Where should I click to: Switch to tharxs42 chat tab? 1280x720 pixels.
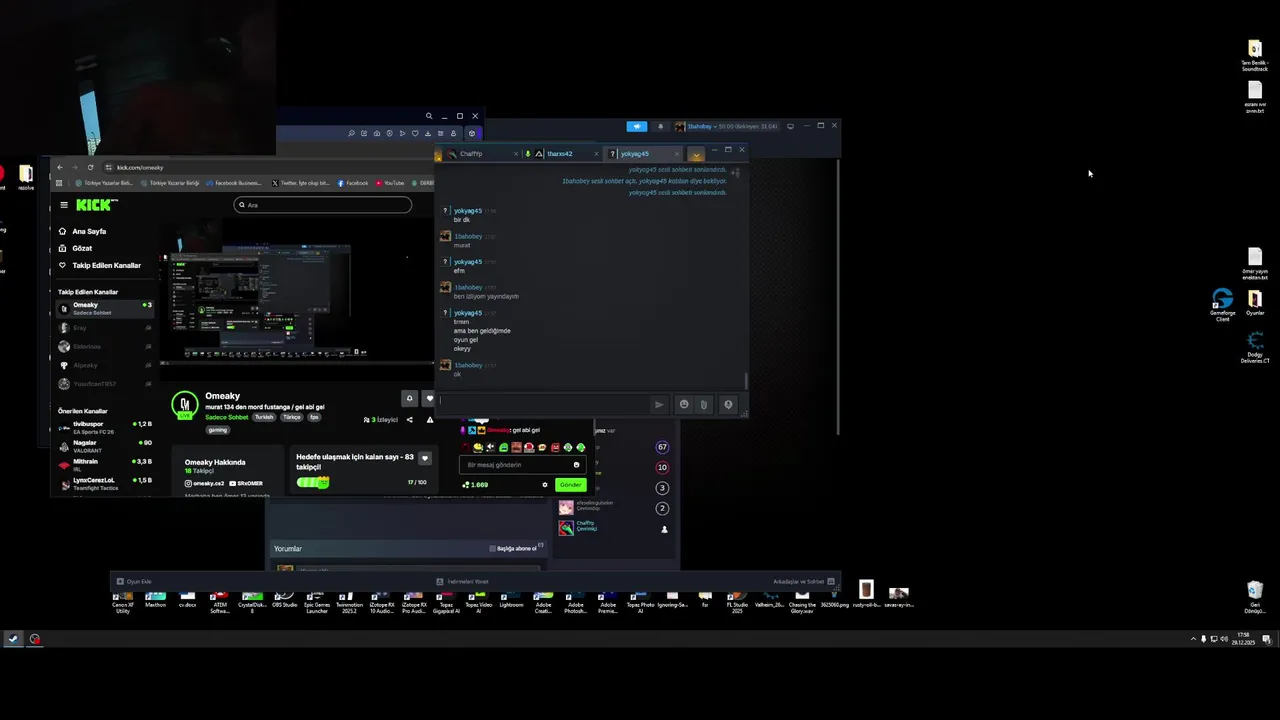560,154
